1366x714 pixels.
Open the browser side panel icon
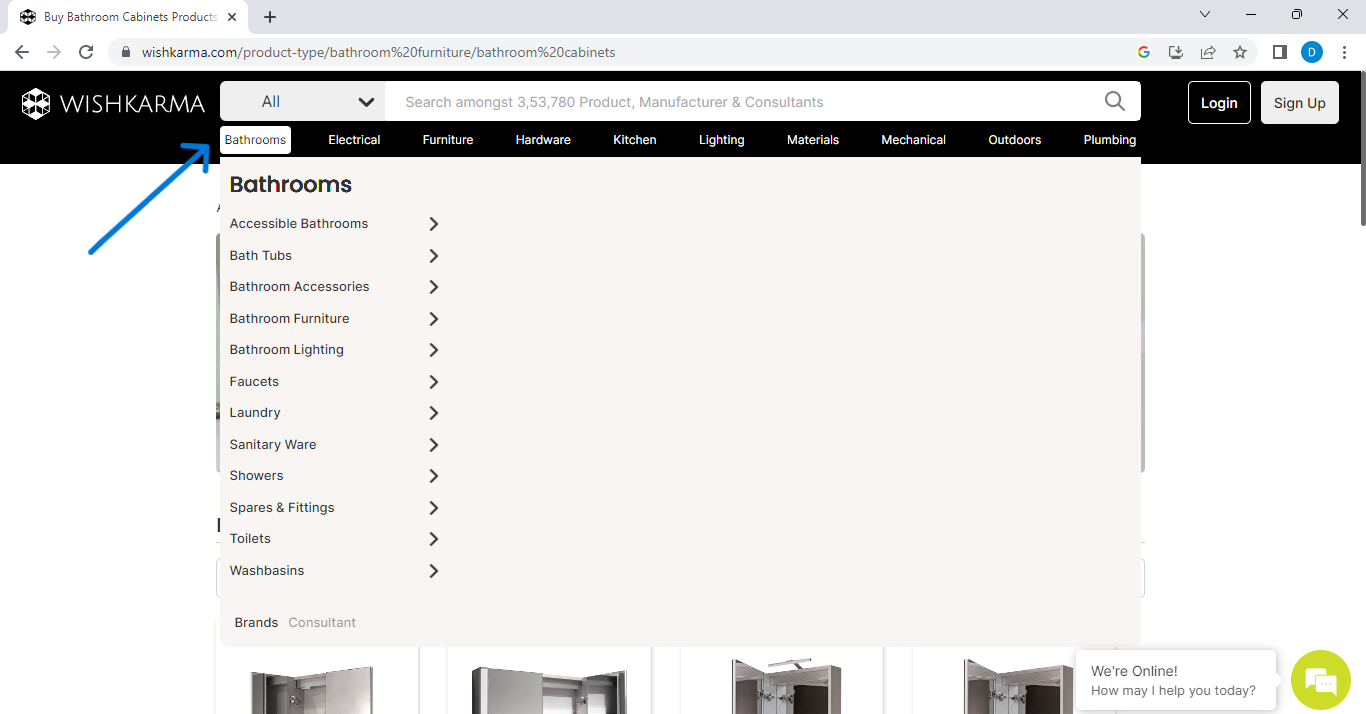(1279, 52)
